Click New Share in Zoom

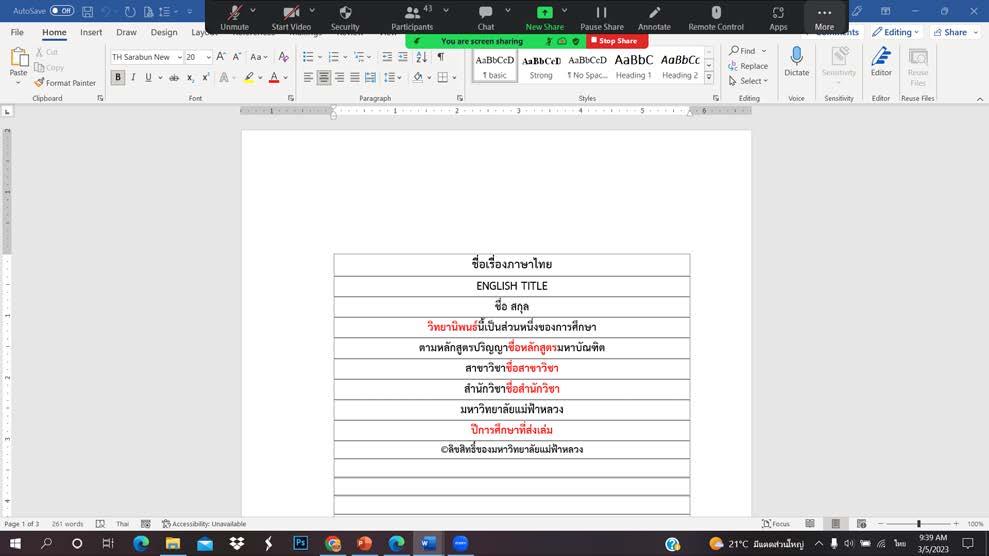[544, 18]
